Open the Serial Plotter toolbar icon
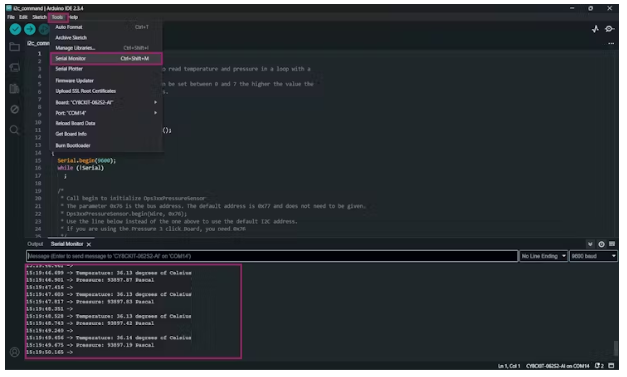Viewport: 627px width, 377px height. (x=595, y=29)
